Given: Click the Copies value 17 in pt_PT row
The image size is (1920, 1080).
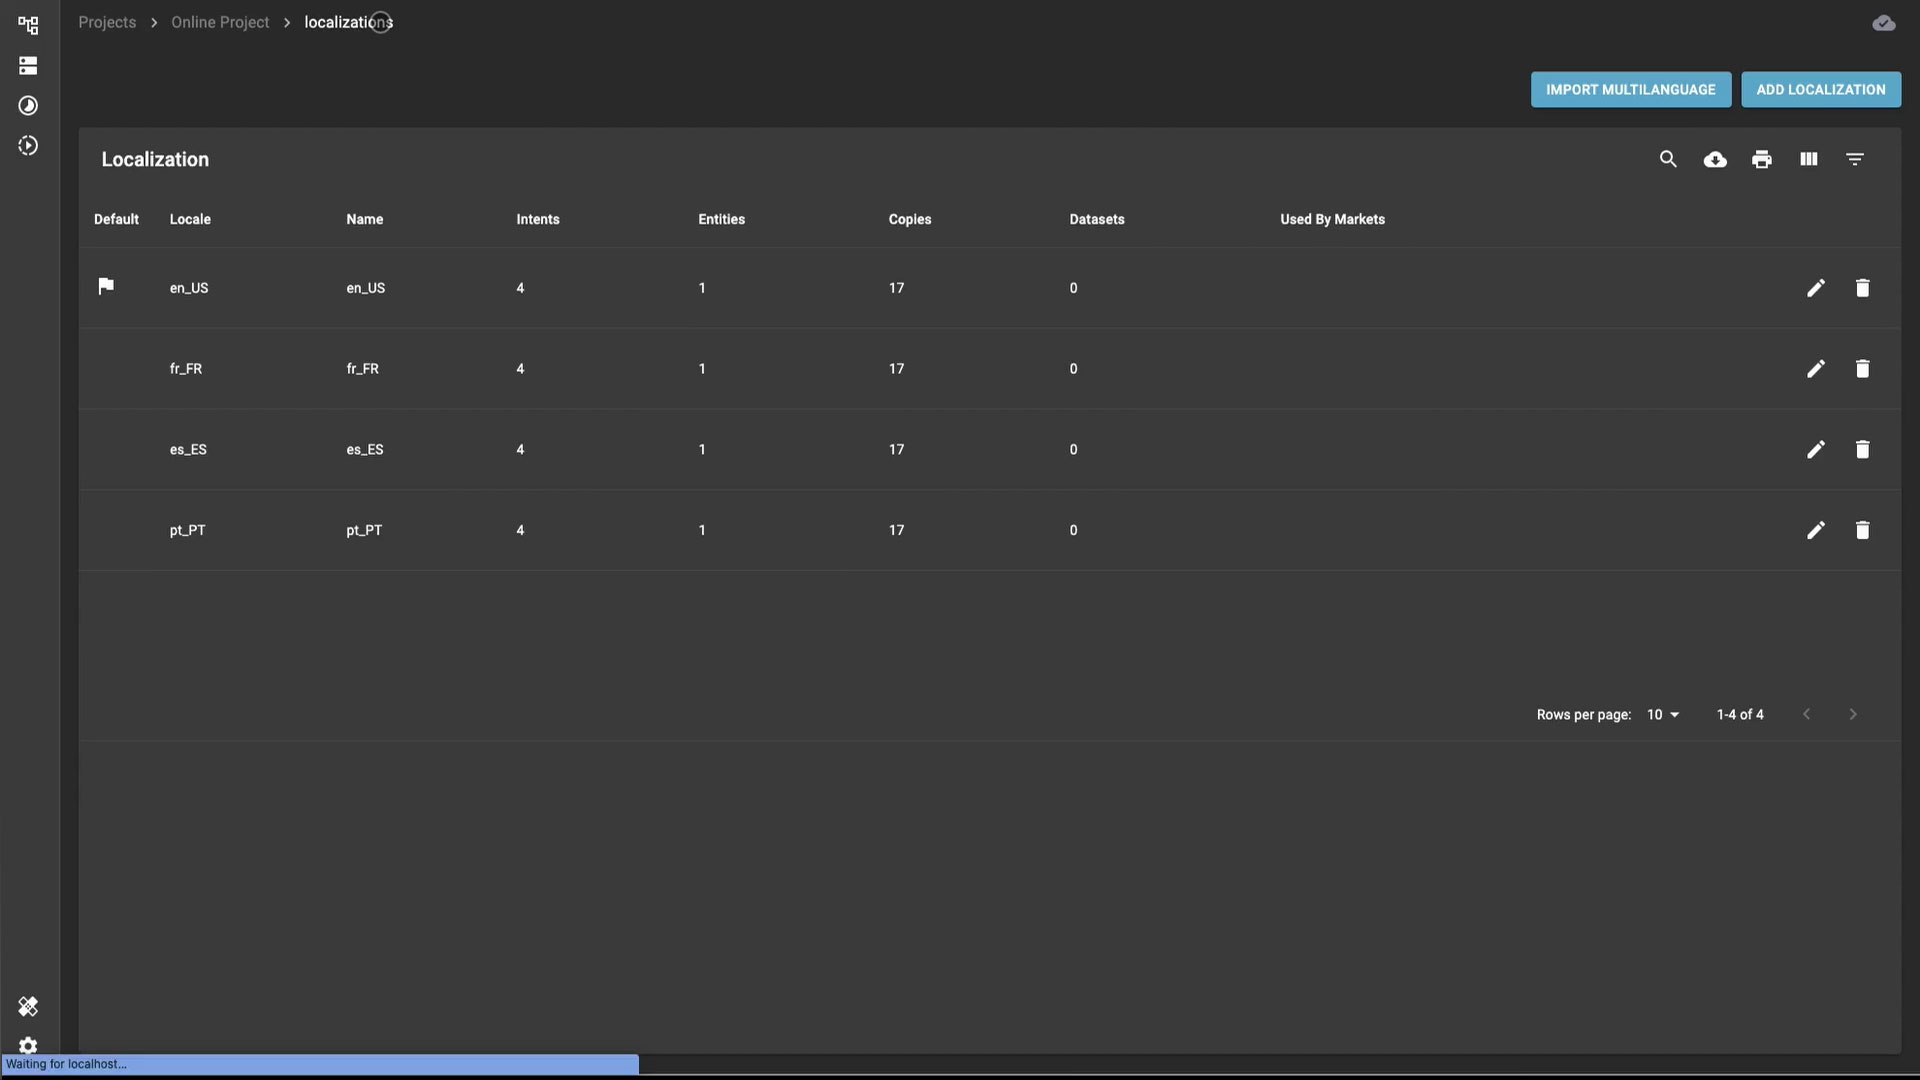Looking at the screenshot, I should [897, 530].
